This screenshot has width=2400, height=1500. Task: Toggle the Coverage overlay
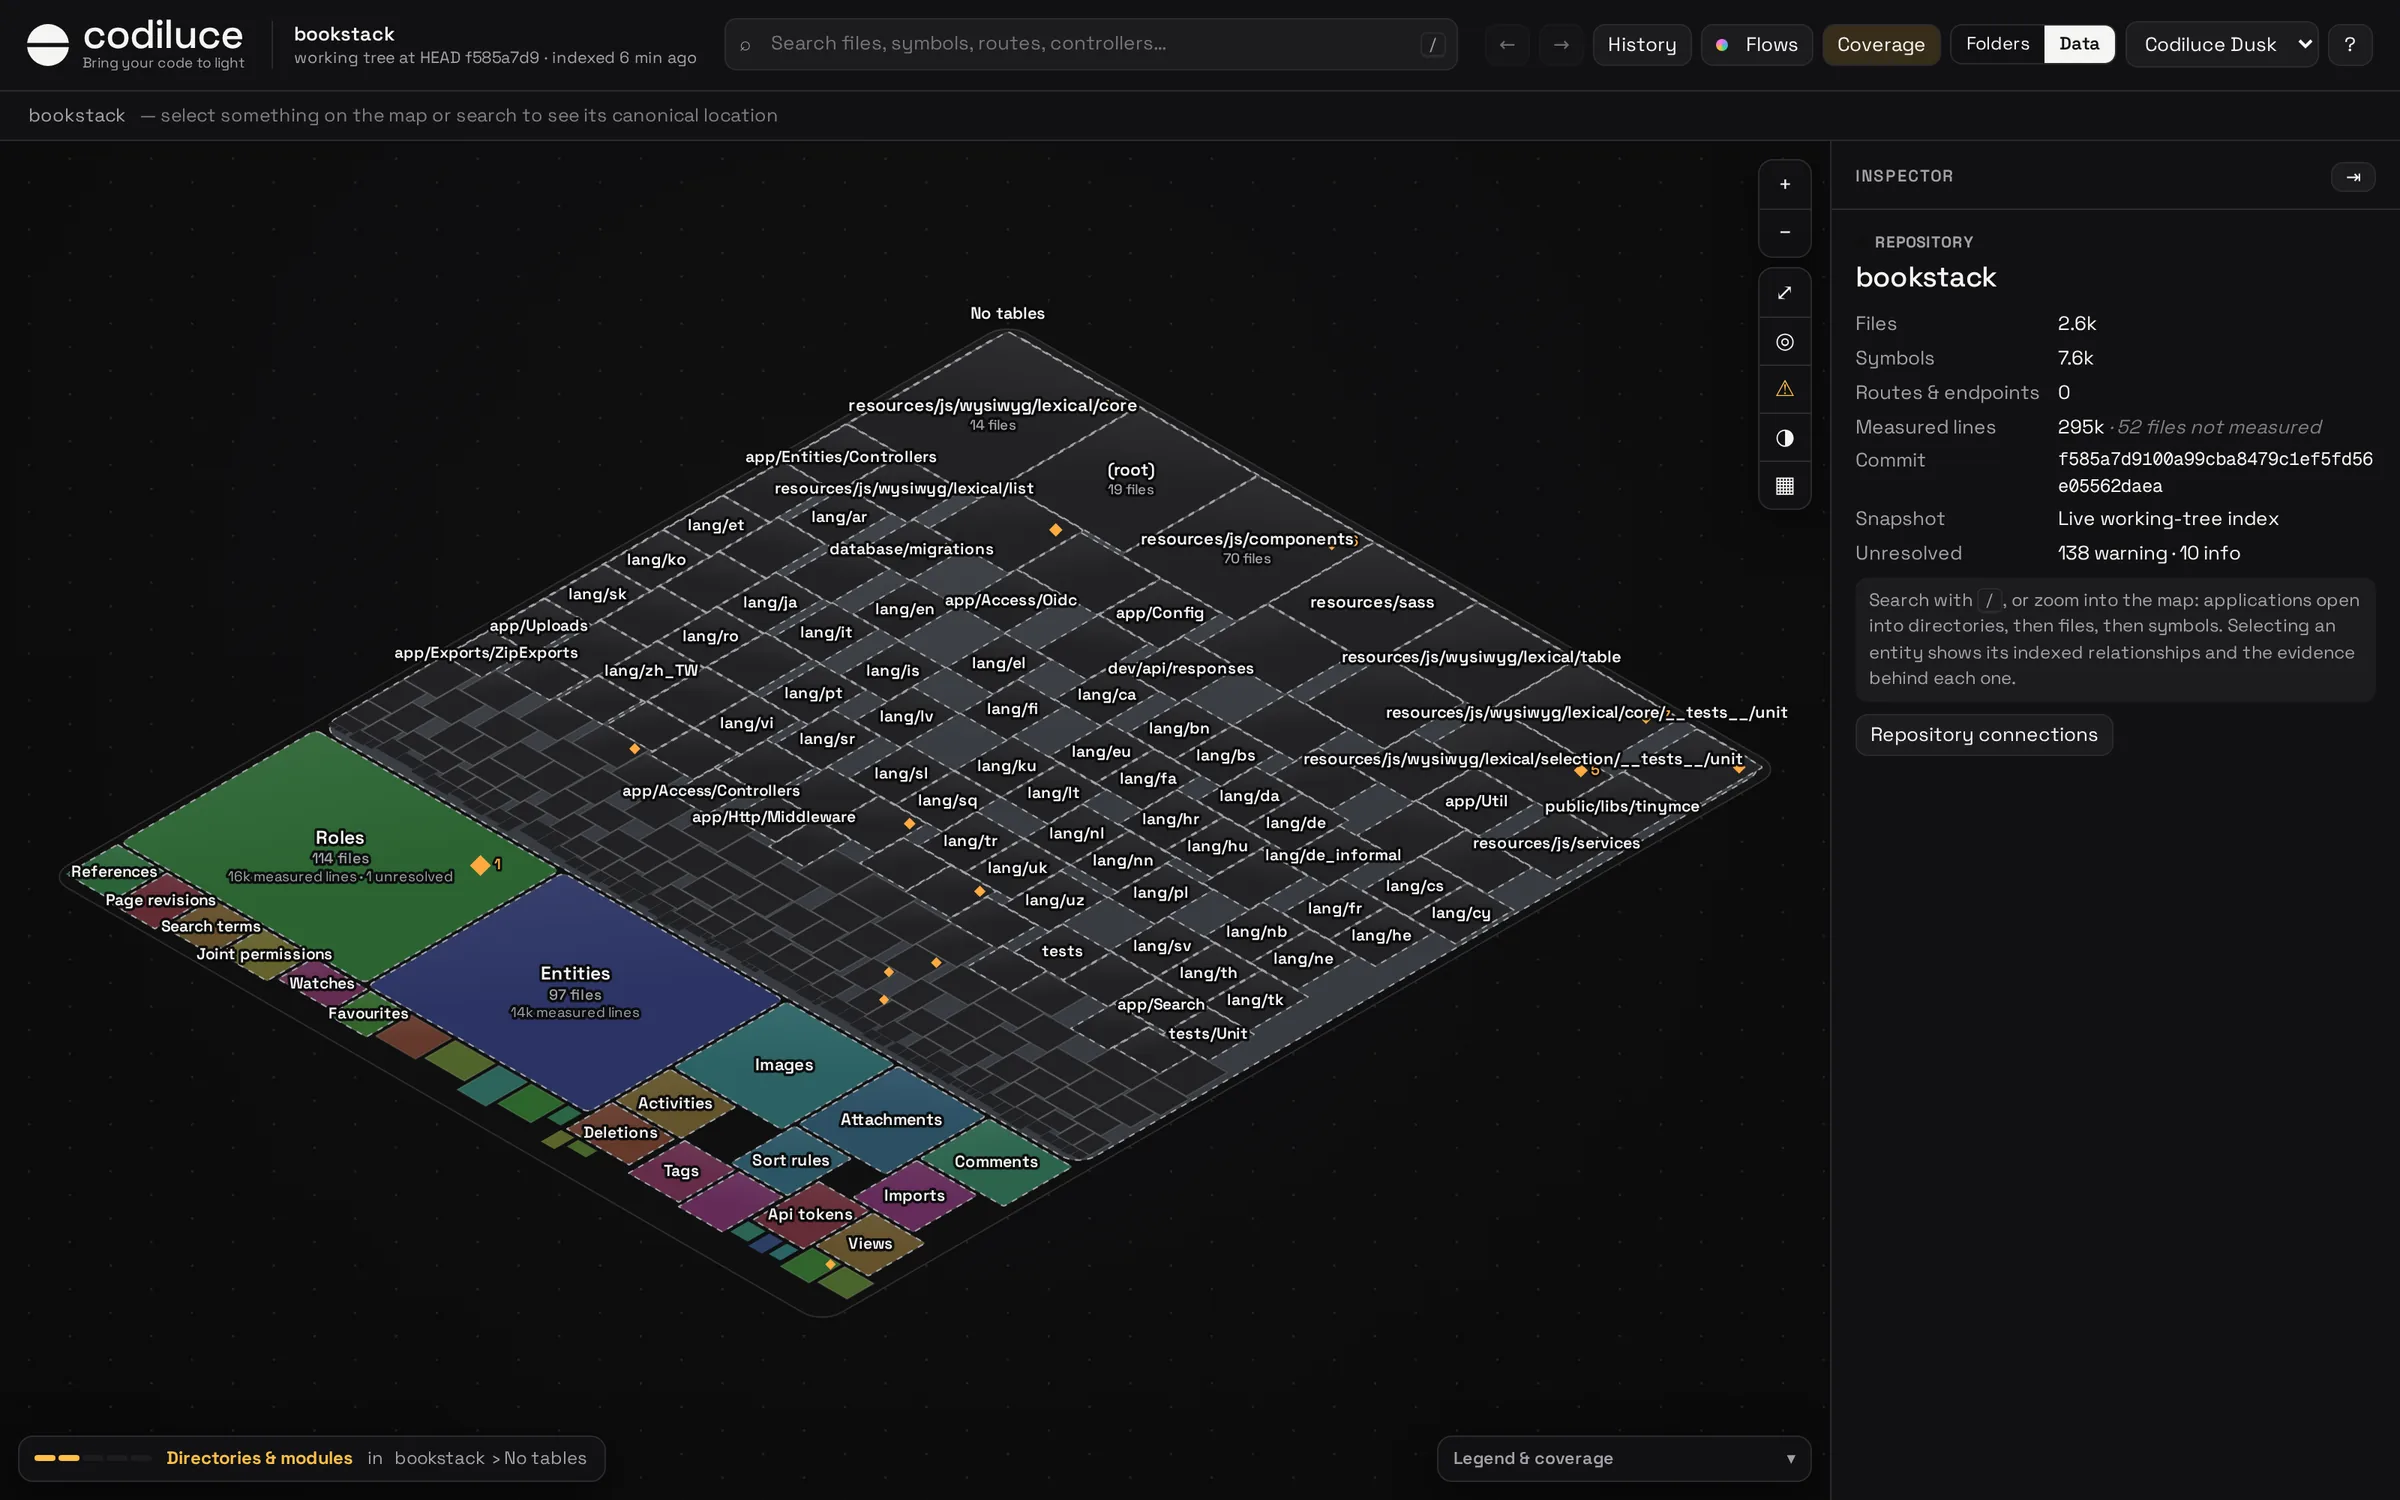point(1880,45)
